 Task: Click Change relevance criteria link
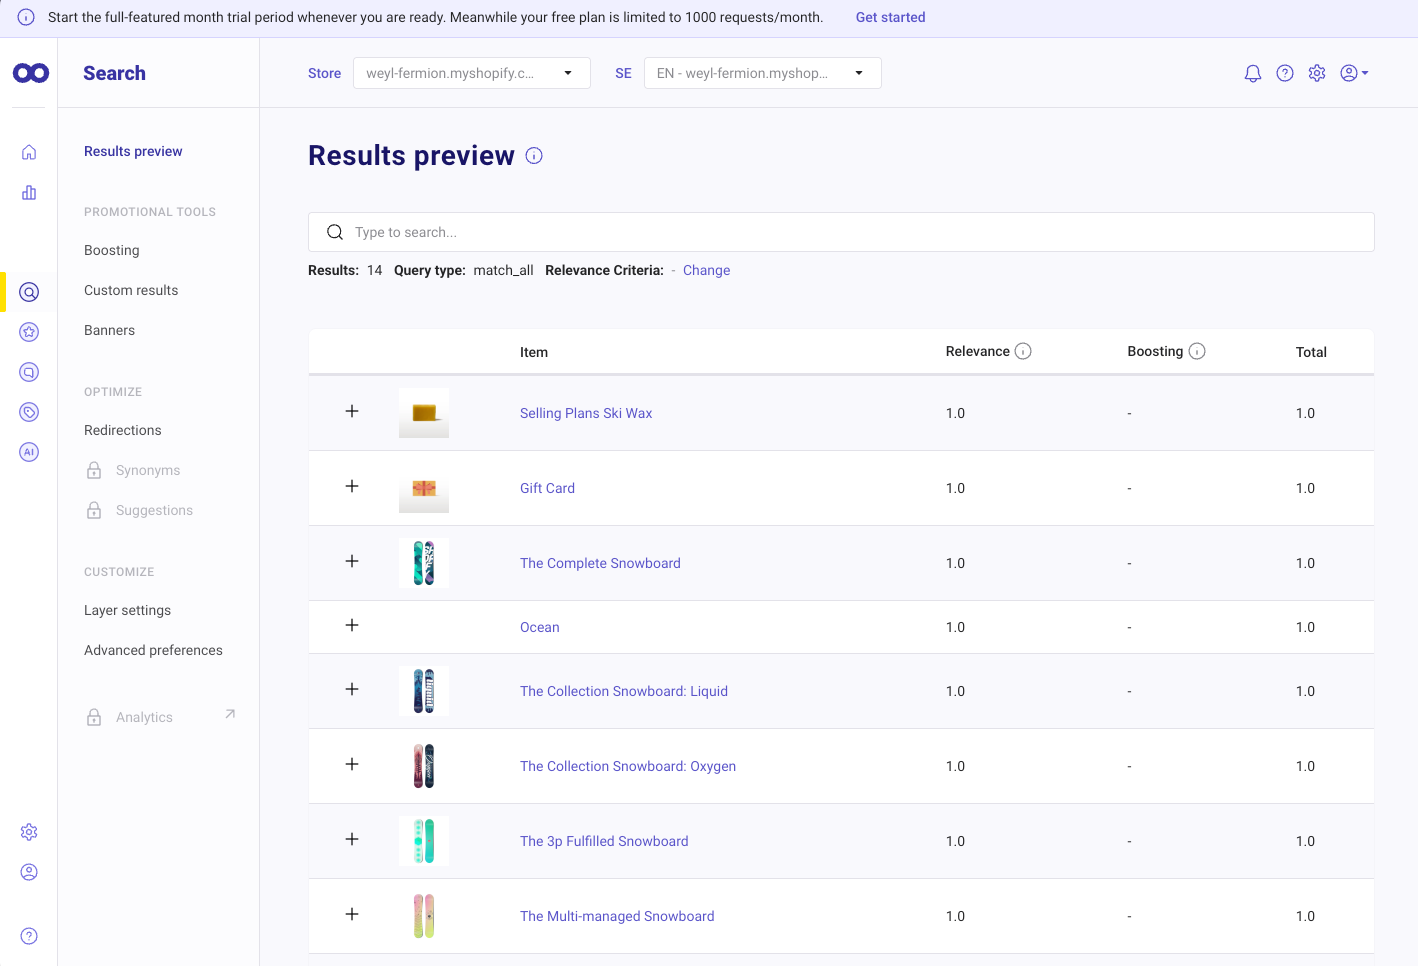pos(706,270)
